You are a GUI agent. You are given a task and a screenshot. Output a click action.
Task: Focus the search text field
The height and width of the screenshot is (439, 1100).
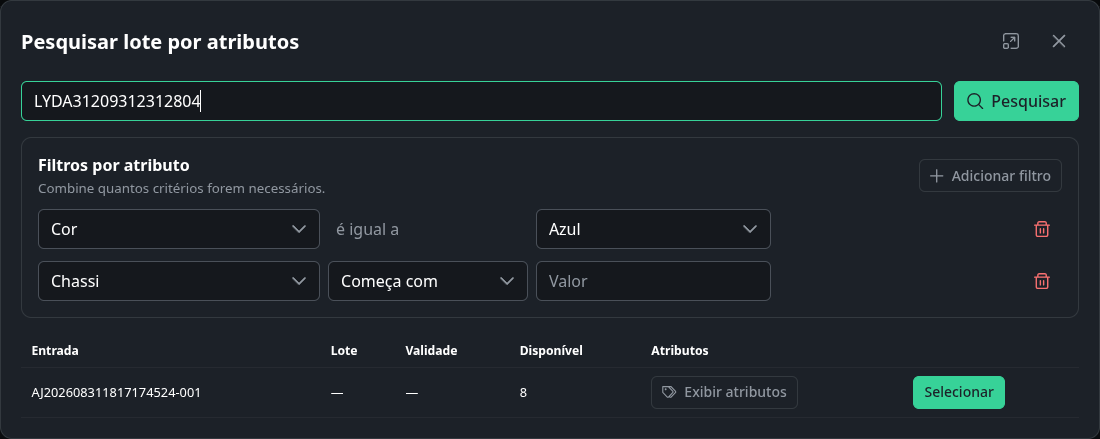click(481, 101)
